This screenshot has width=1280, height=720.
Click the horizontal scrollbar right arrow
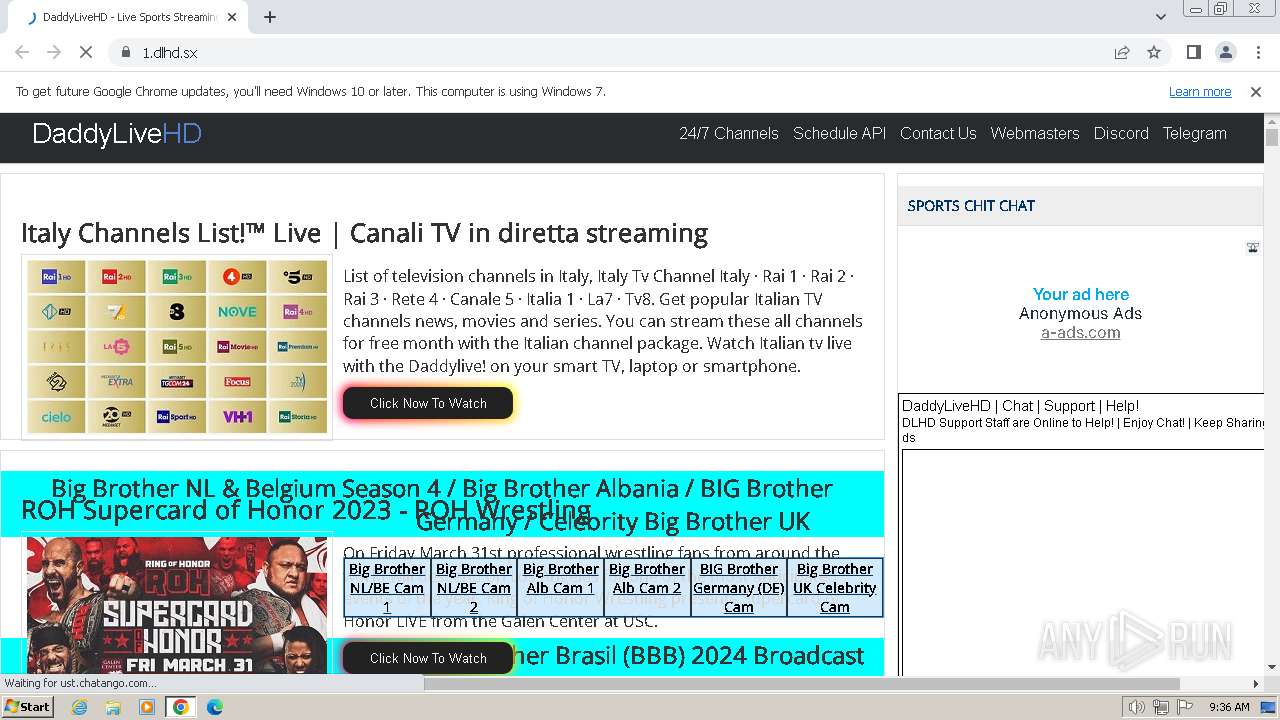1256,684
